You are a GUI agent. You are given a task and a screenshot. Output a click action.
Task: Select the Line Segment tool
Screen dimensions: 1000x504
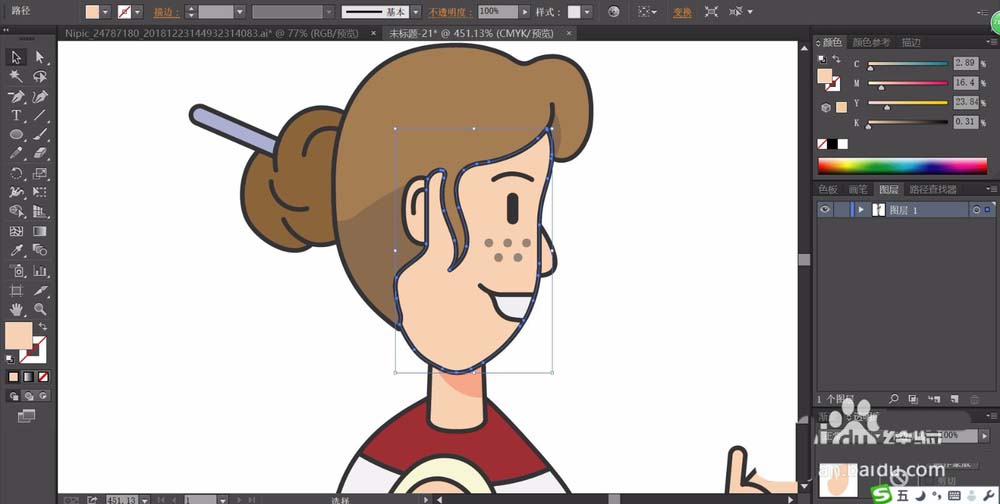coord(40,115)
